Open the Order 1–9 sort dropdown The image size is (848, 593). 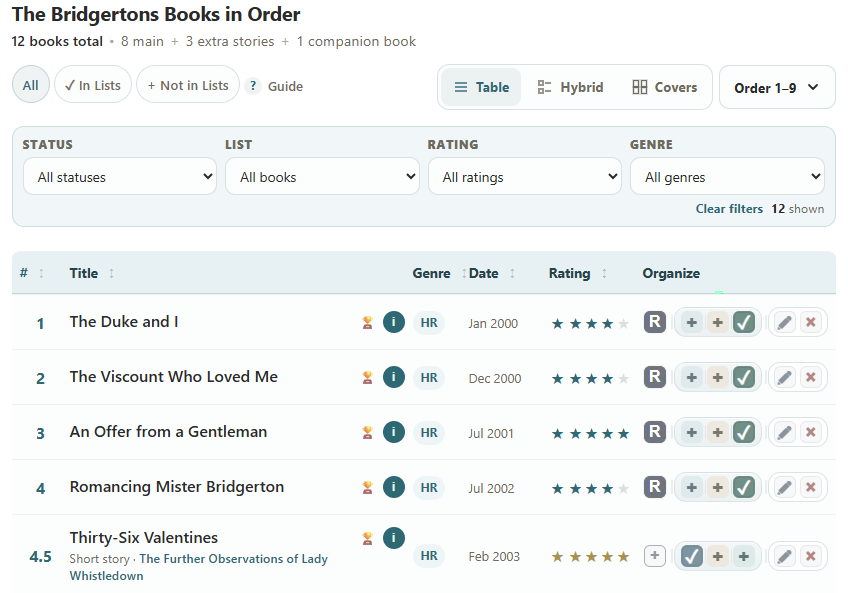pos(777,88)
